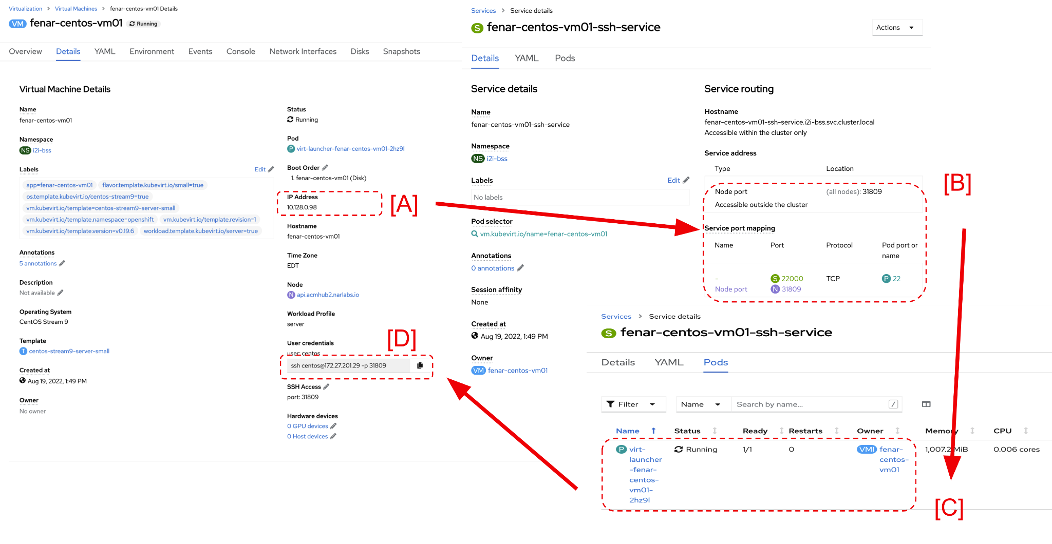Click Services breadcrumb in the top service panel

click(484, 11)
